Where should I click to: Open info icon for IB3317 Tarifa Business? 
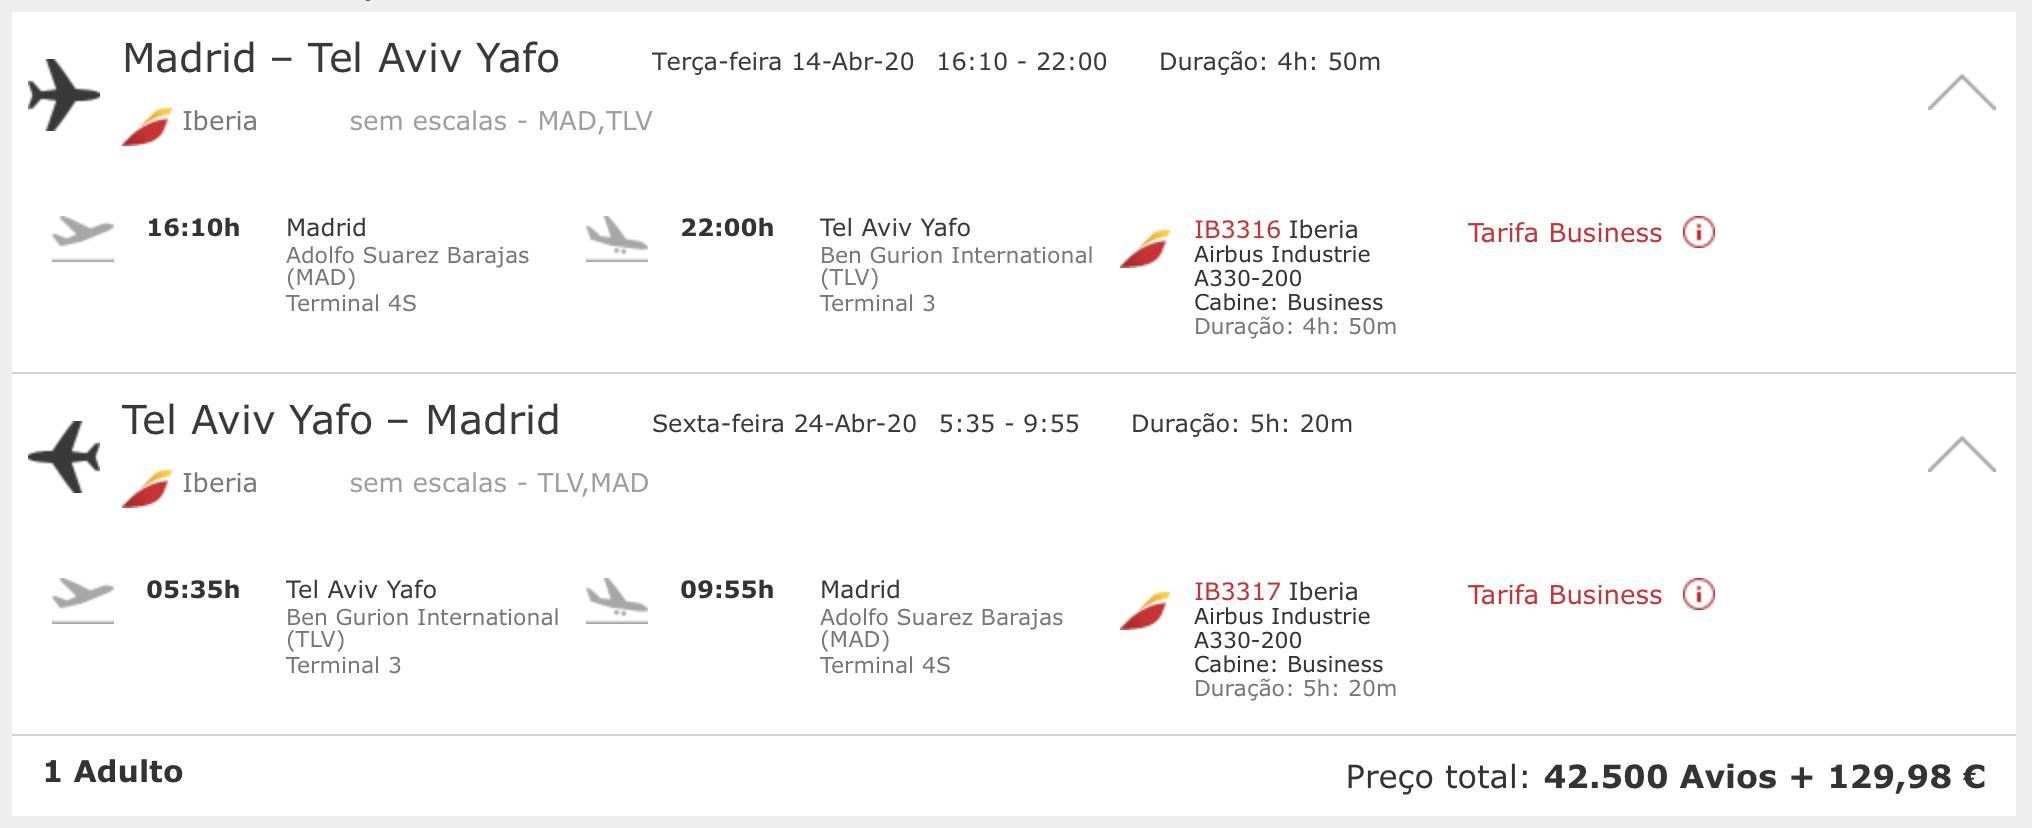pos(1698,594)
